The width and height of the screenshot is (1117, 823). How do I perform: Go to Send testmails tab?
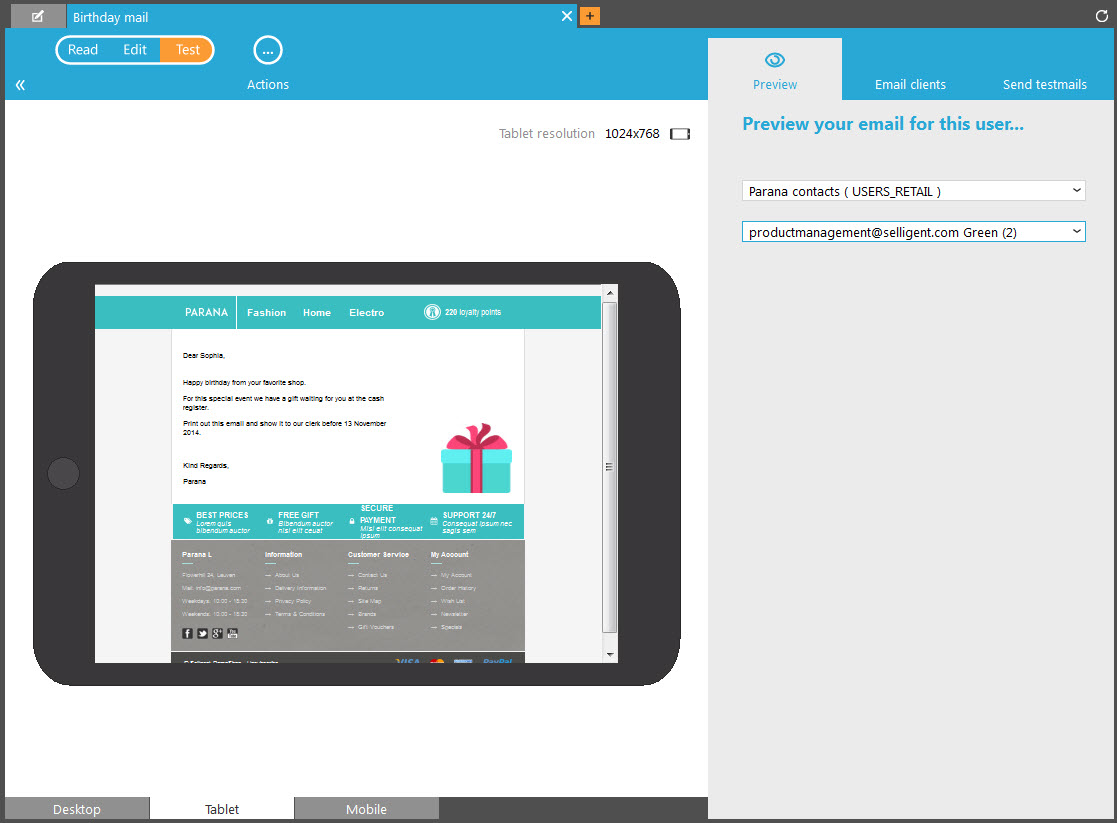pos(1044,85)
